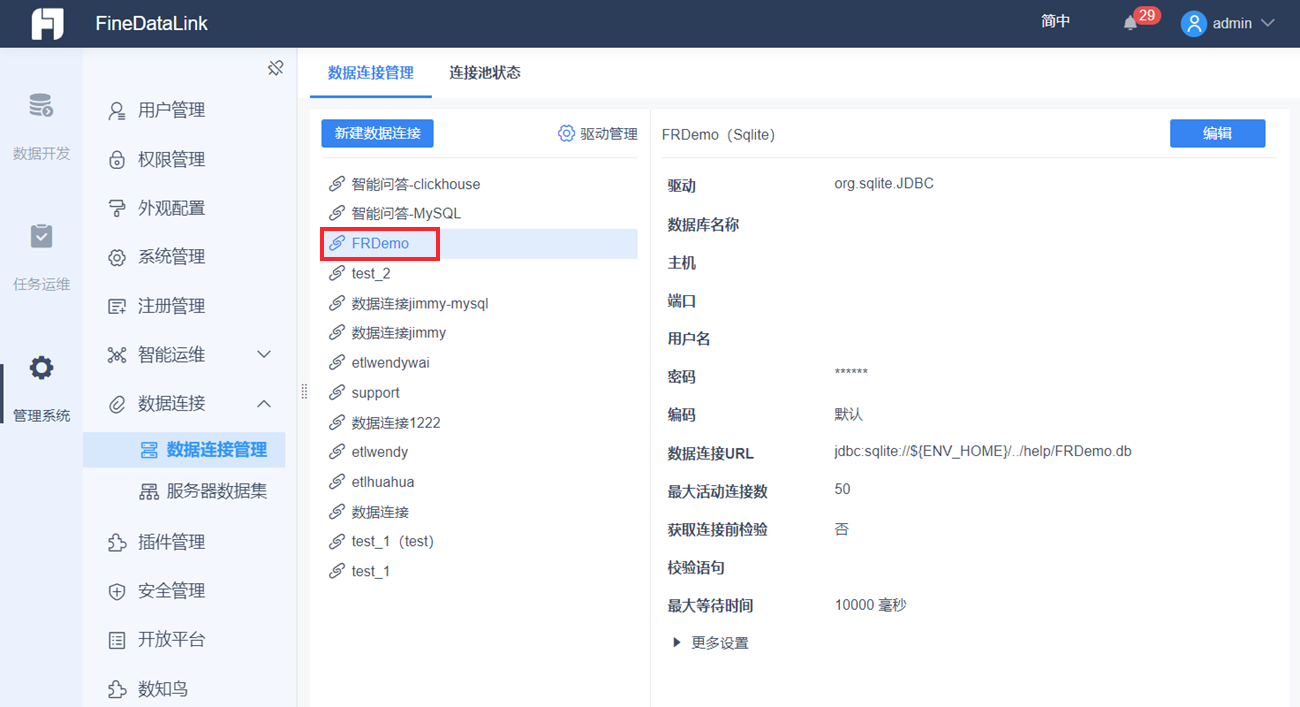Select the 数据连接1222 connection
Viewport: 1300px width, 707px height.
(479, 423)
